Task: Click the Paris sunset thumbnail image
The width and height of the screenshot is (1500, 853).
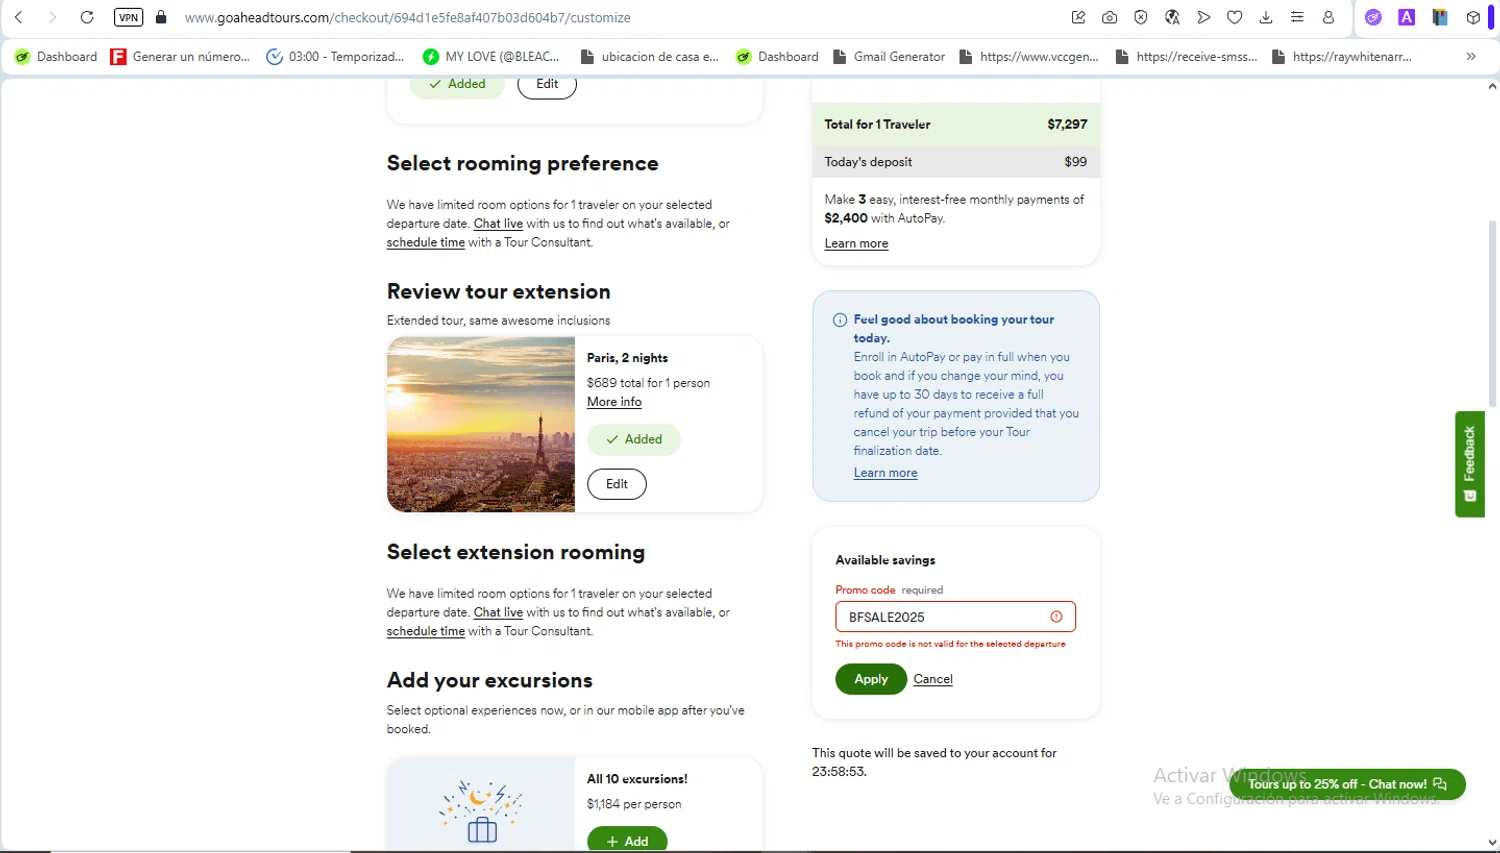Action: click(481, 424)
